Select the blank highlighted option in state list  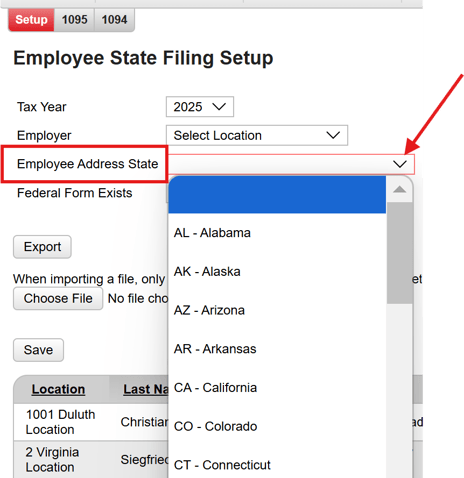click(x=277, y=194)
